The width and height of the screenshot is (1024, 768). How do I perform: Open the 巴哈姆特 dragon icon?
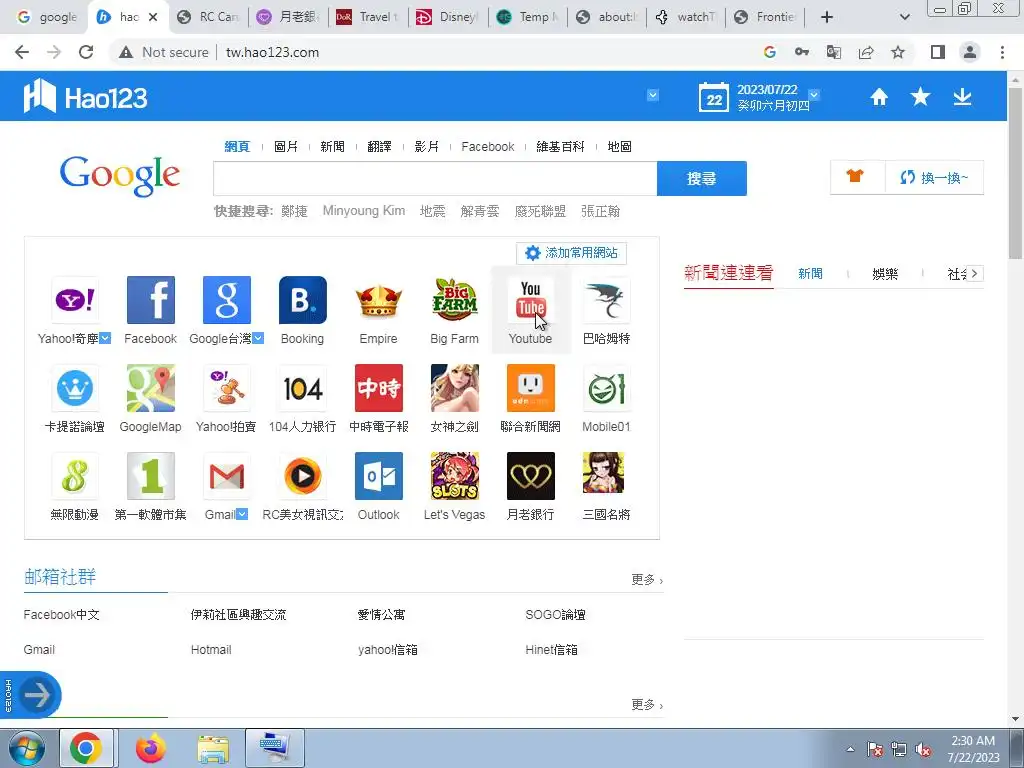tap(607, 300)
